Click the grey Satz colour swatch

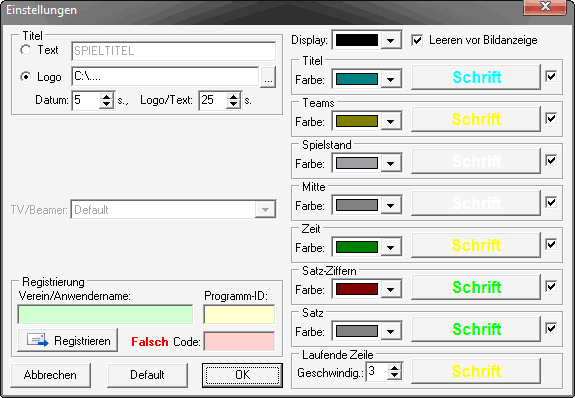(357, 331)
